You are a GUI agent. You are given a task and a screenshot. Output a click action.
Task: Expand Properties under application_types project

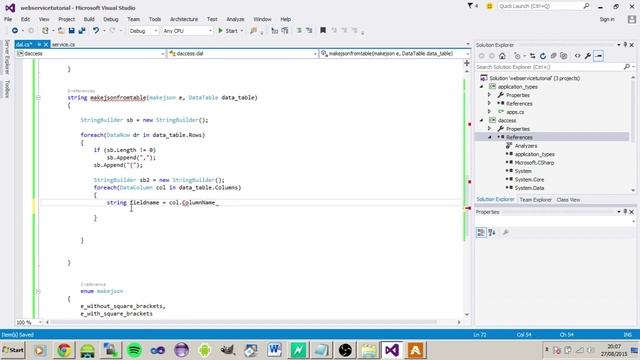pyautogui.click(x=489, y=95)
